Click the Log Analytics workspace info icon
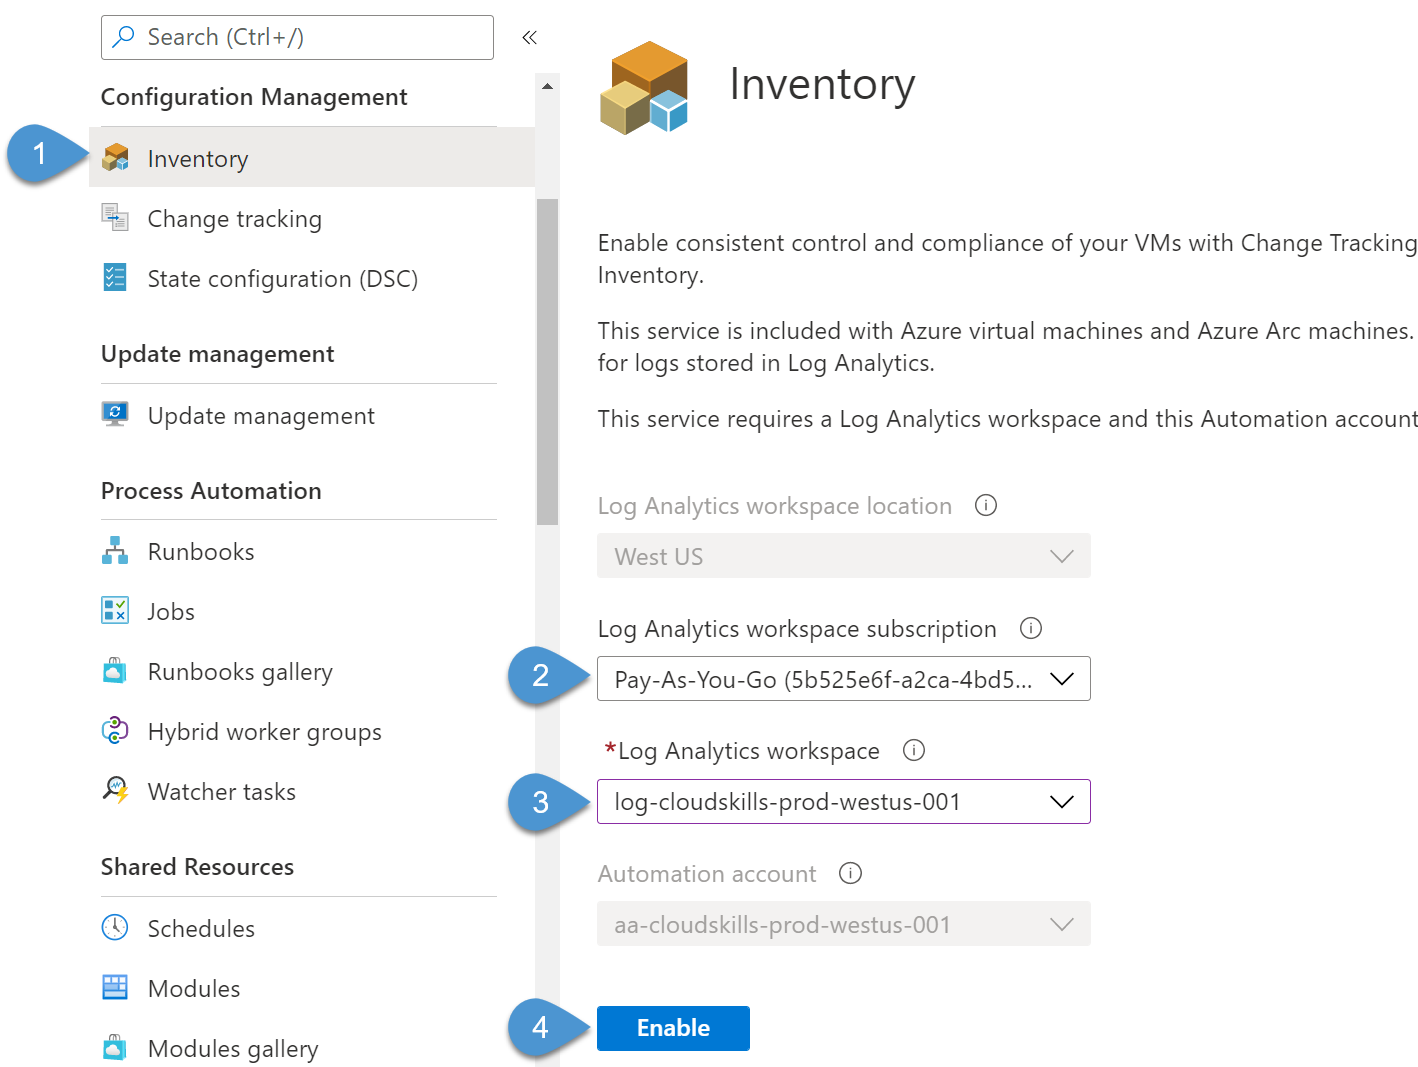 913,750
